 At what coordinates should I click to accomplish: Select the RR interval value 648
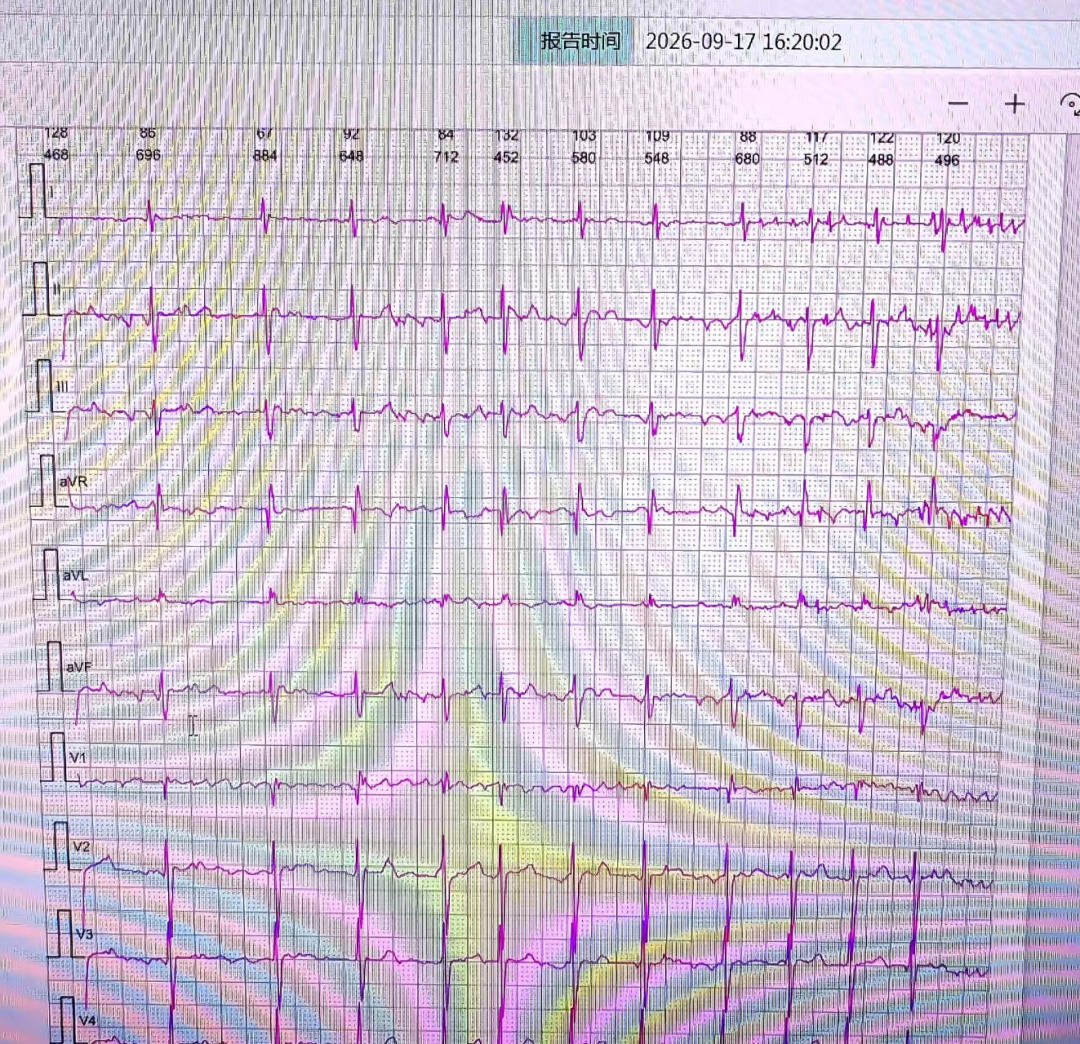[351, 156]
